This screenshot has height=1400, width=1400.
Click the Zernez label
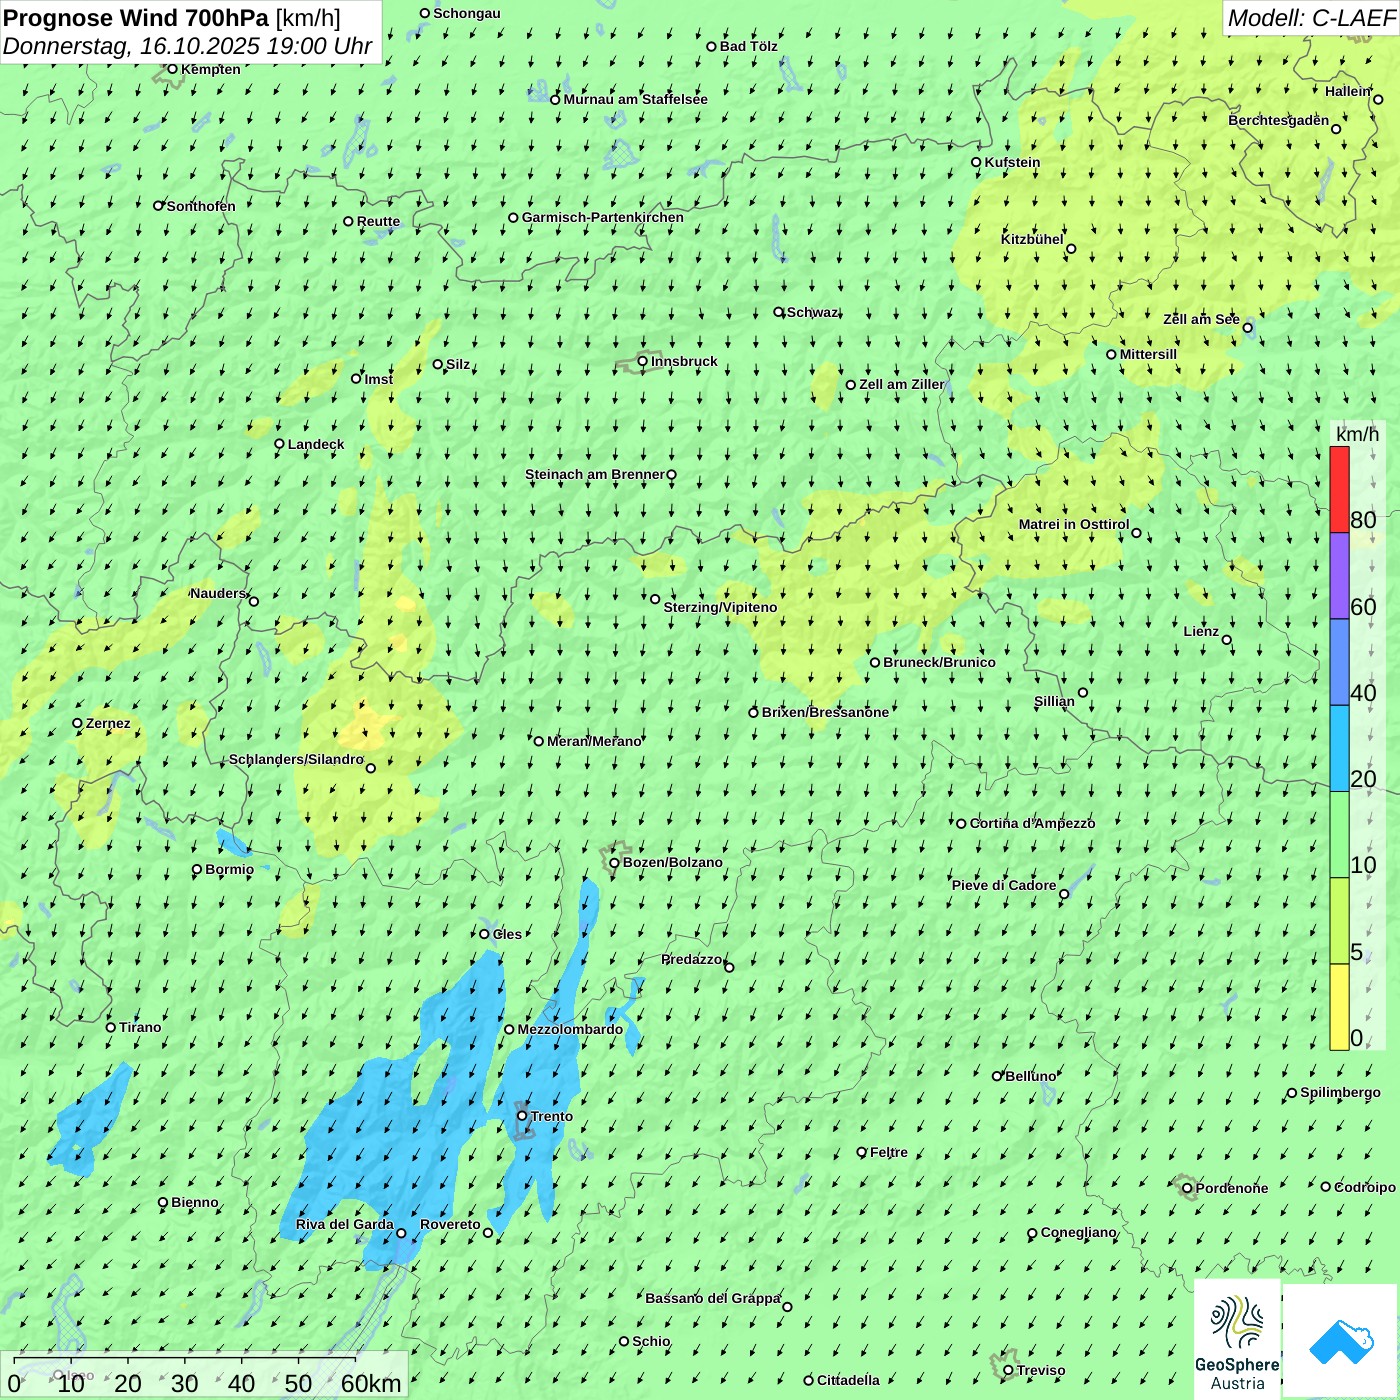click(x=108, y=723)
